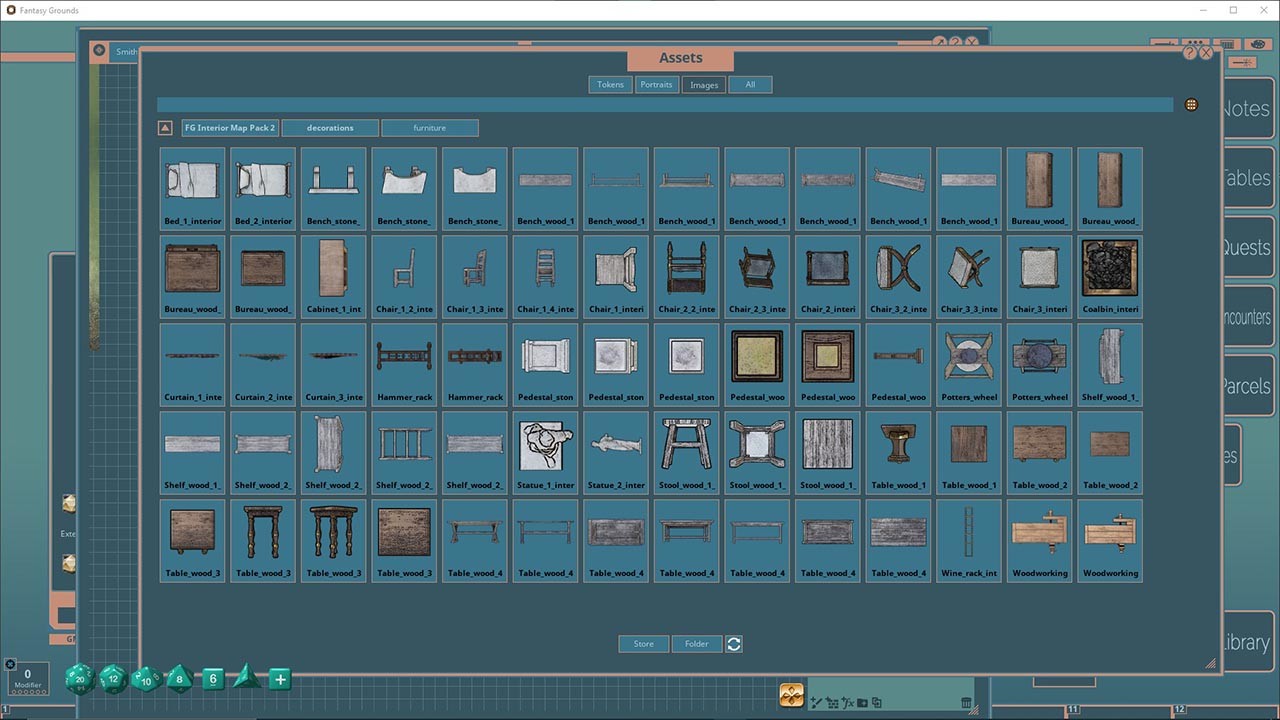The image size is (1280, 720).
Task: Navigate up a folder with the arrow button
Action: pyautogui.click(x=164, y=127)
